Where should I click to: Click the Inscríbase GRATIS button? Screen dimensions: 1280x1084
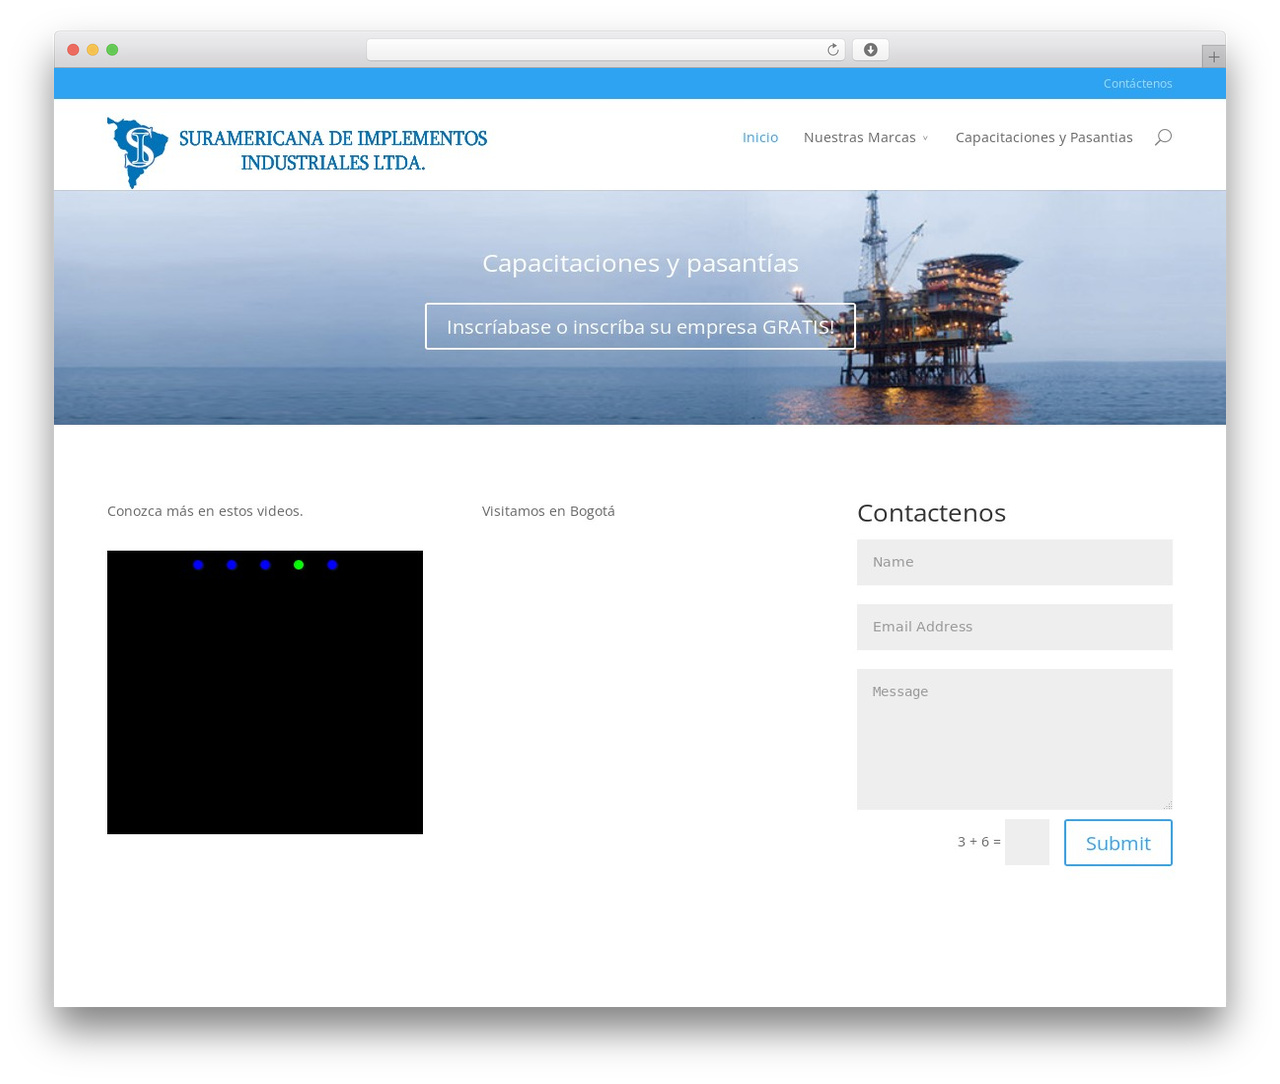tap(640, 327)
